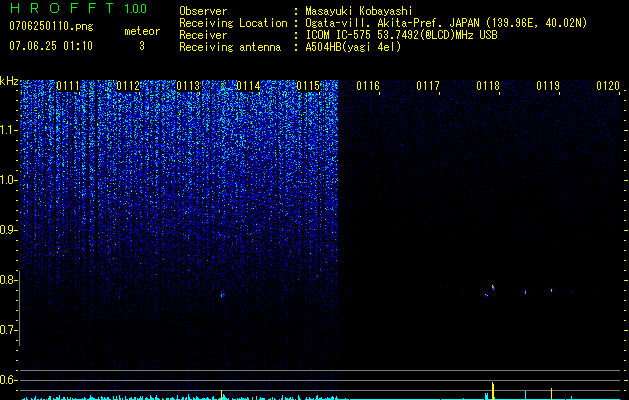Image resolution: width=629 pixels, height=400 pixels.
Task: Click the 1.0 kHz axis label
Action: [x=8, y=180]
